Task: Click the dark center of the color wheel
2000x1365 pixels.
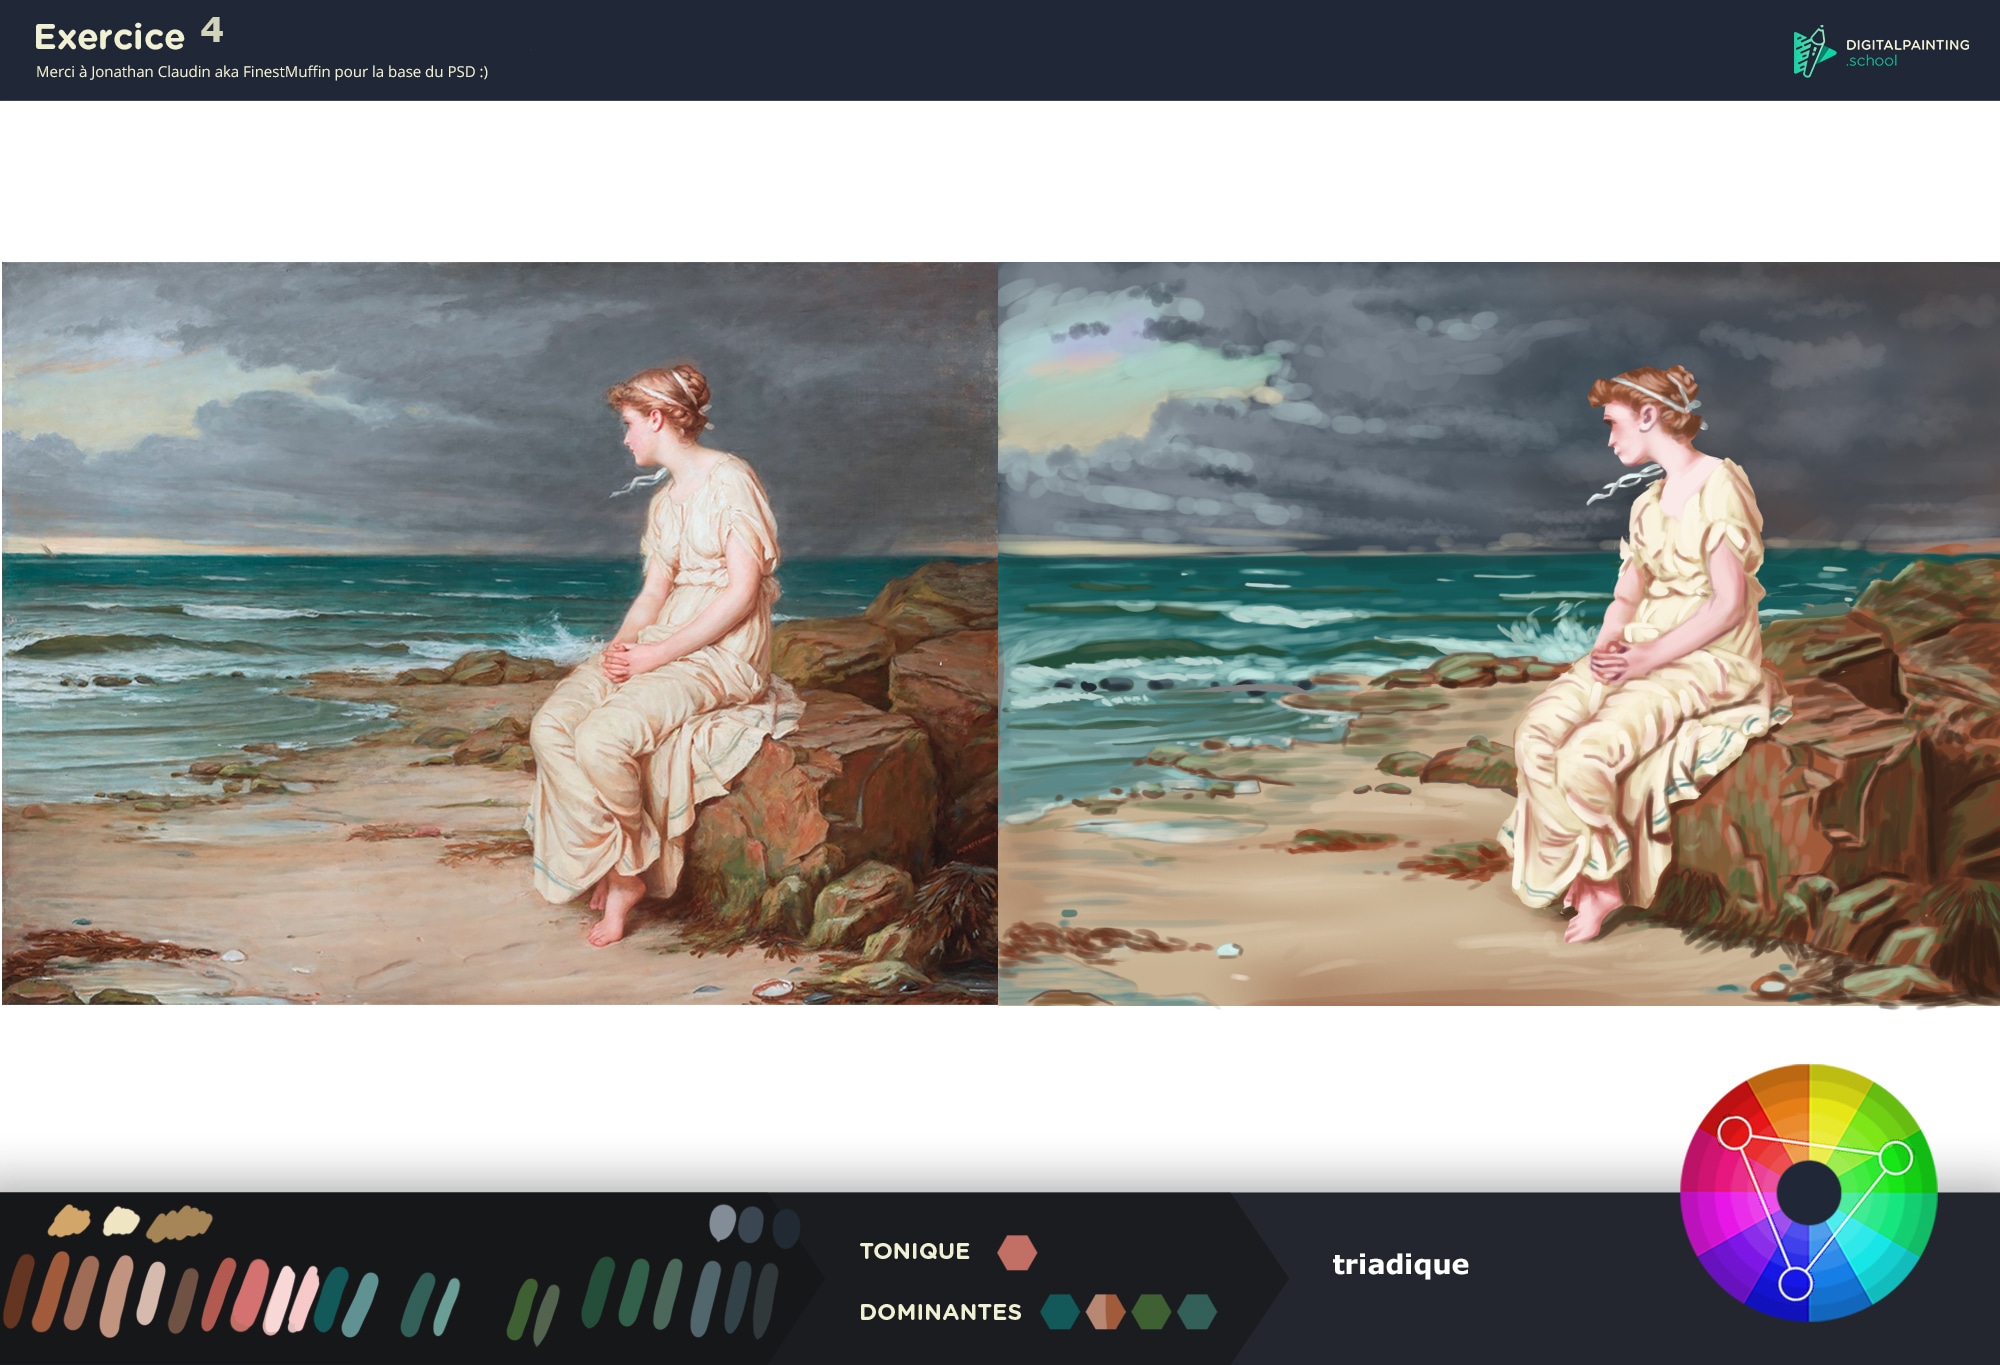Action: pos(1809,1193)
